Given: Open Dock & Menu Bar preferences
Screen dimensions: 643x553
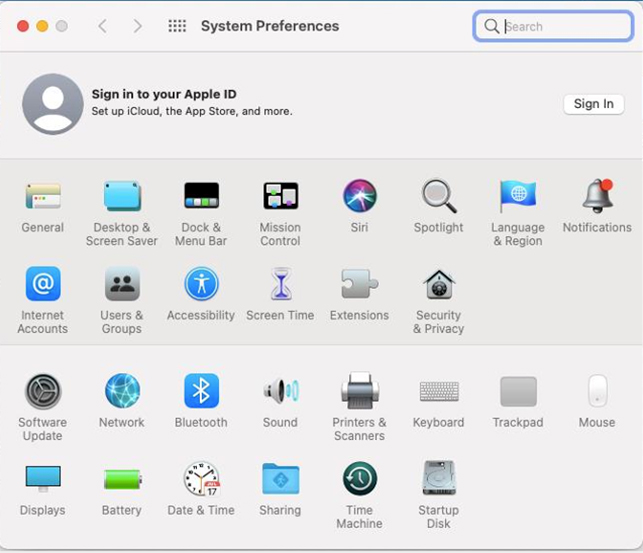Looking at the screenshot, I should [x=201, y=196].
